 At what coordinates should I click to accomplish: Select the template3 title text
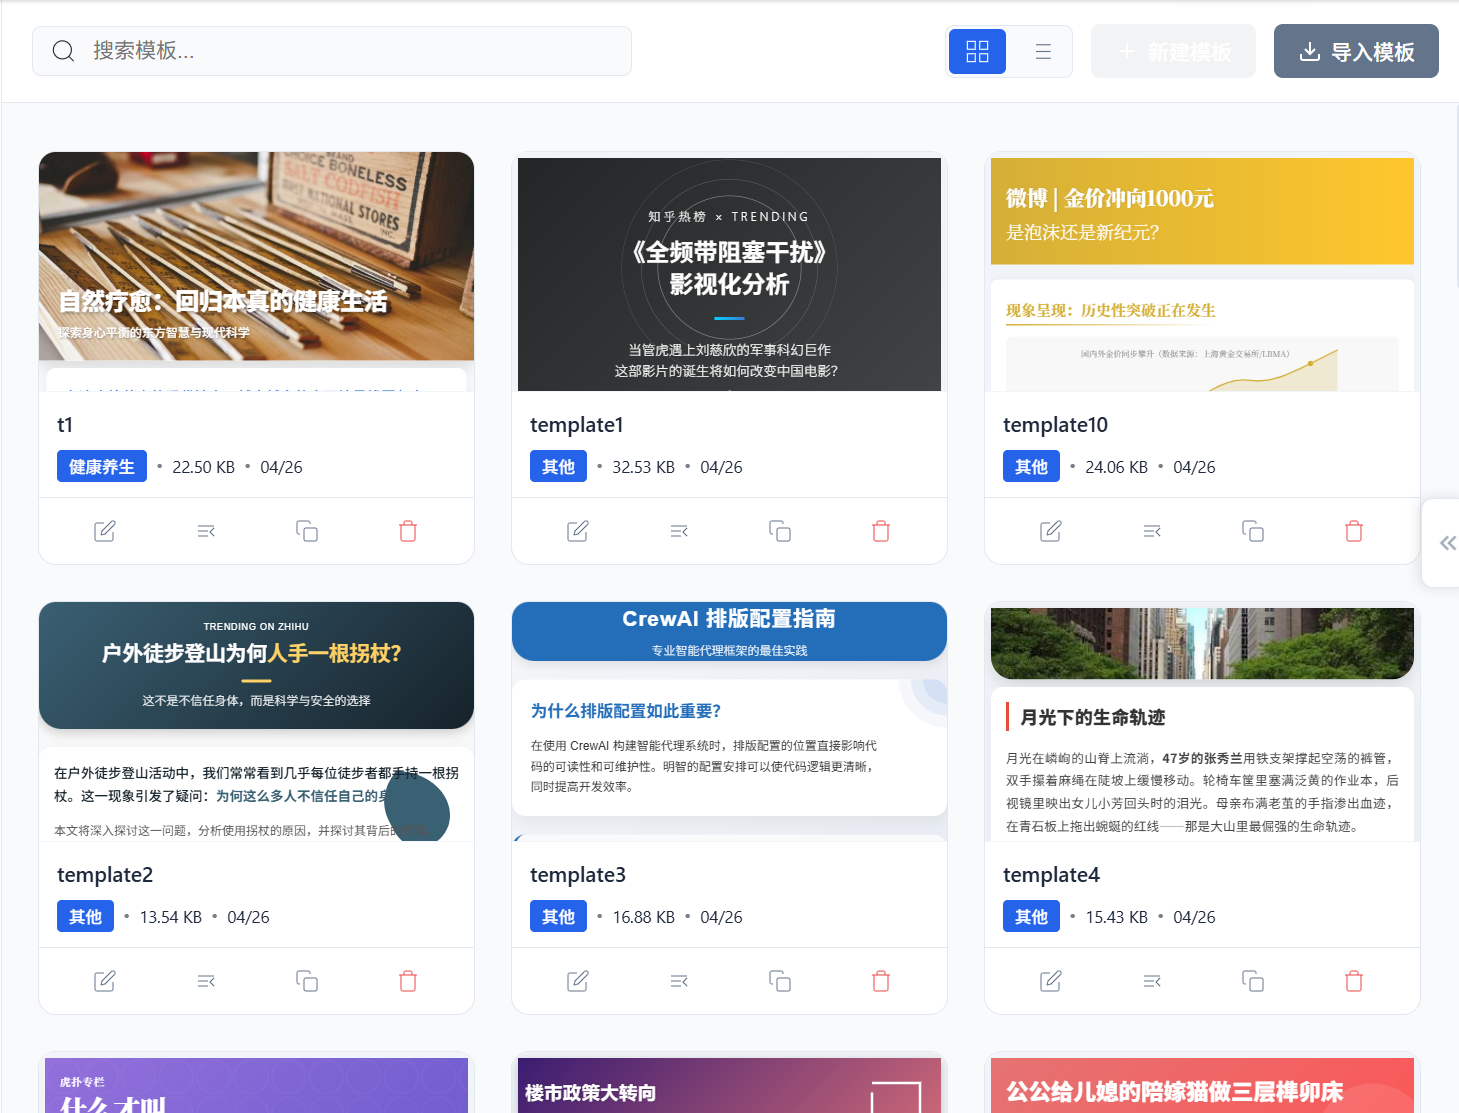578,875
